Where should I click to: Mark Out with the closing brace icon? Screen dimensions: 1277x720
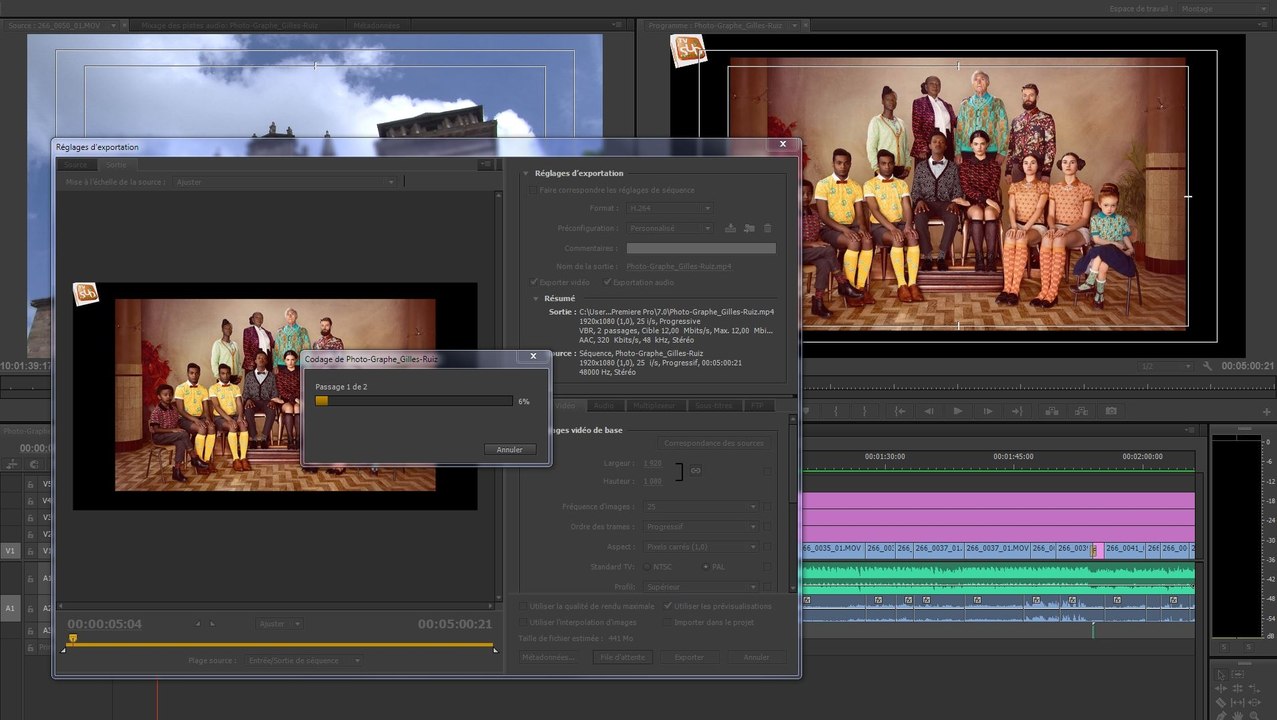click(865, 411)
